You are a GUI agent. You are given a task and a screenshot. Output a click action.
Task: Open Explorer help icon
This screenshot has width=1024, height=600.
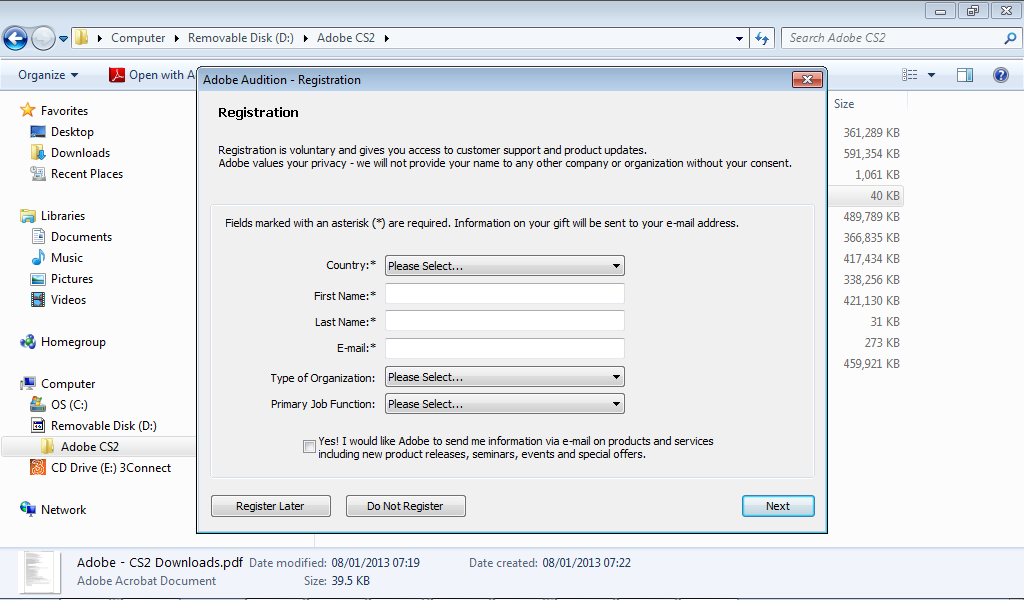click(1000, 75)
